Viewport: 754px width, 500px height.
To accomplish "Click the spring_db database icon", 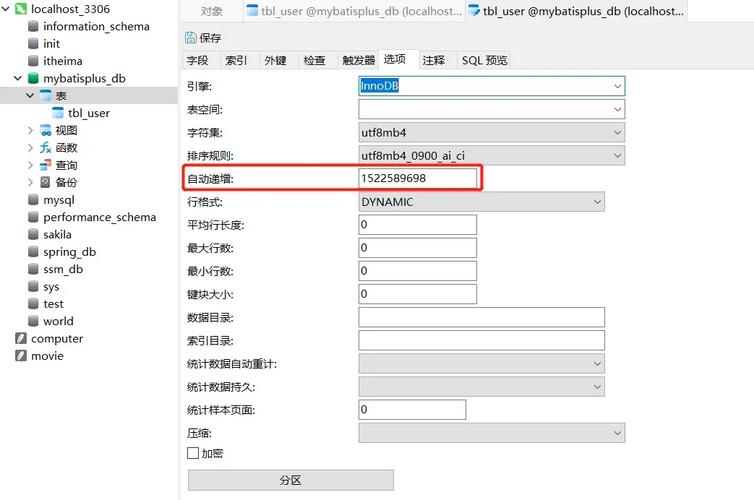I will point(33,251).
